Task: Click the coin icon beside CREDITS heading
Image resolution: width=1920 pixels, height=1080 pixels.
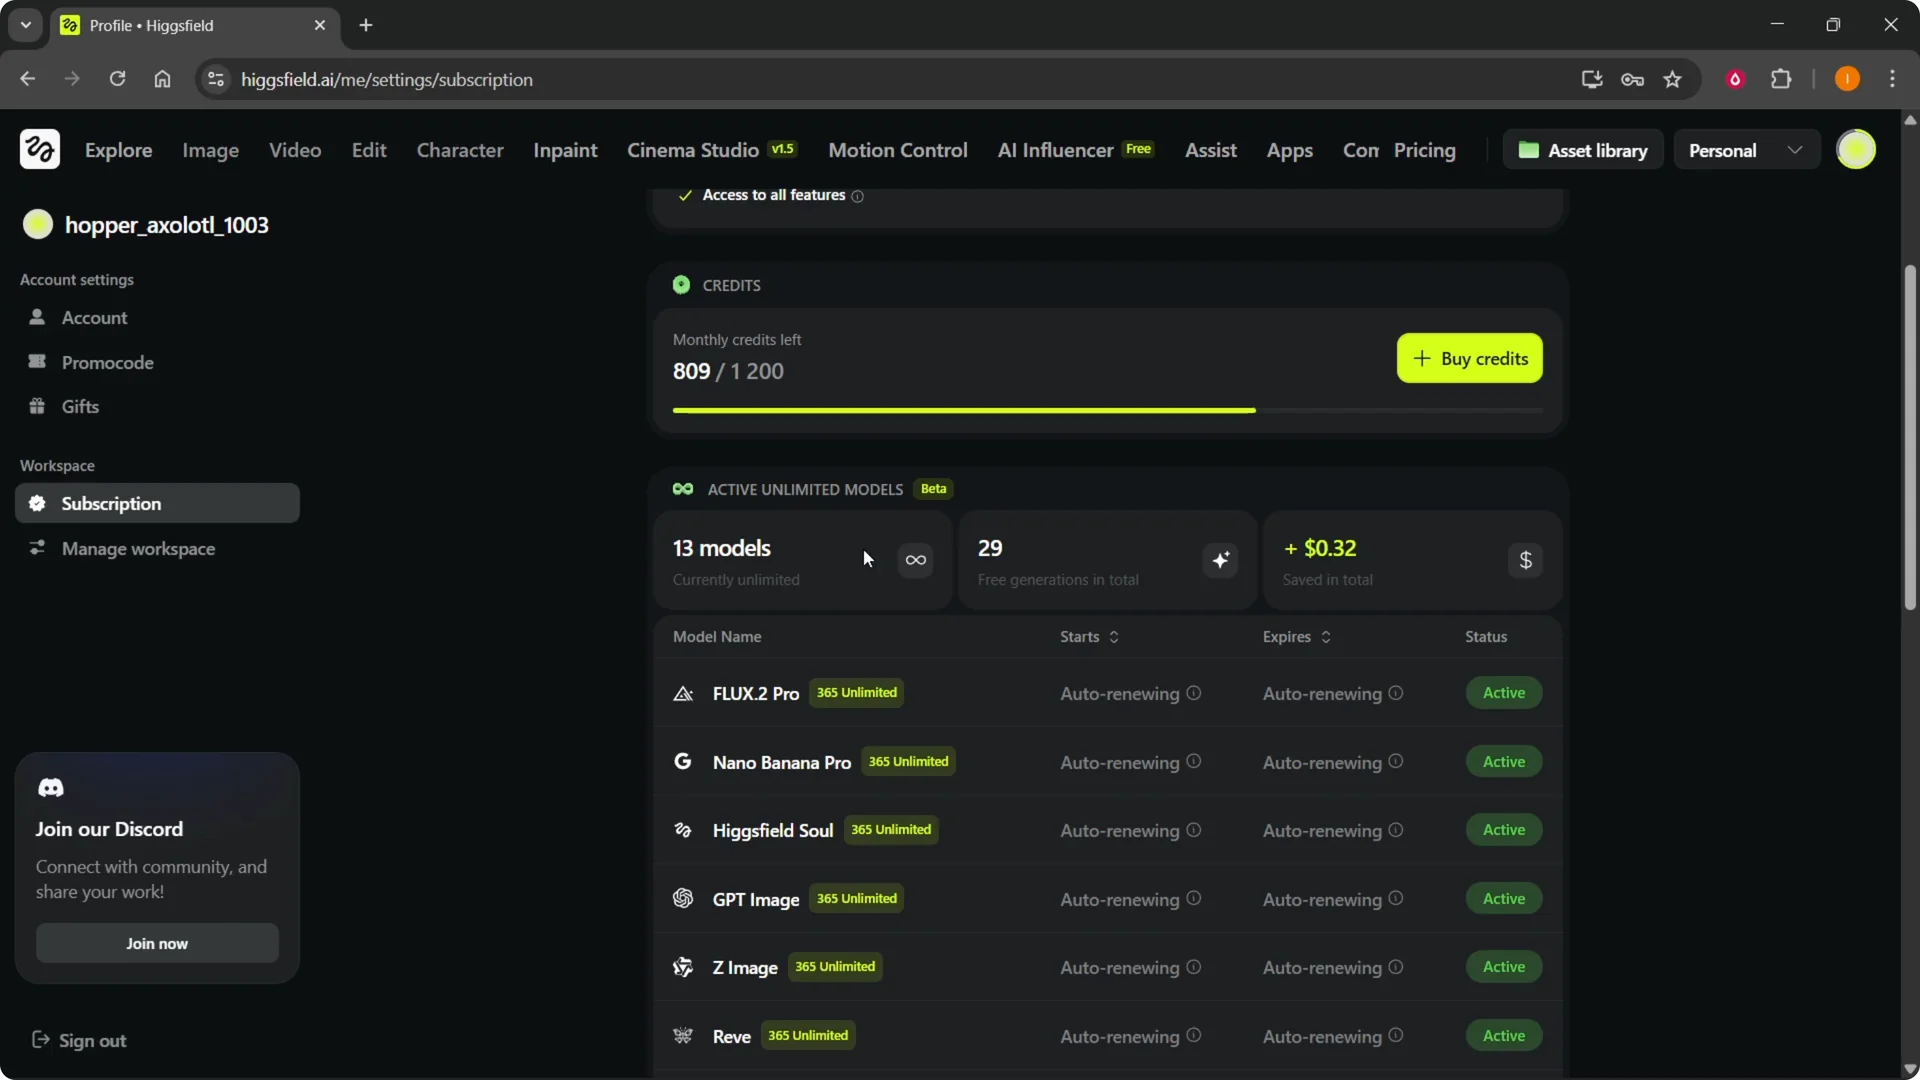Action: (682, 285)
